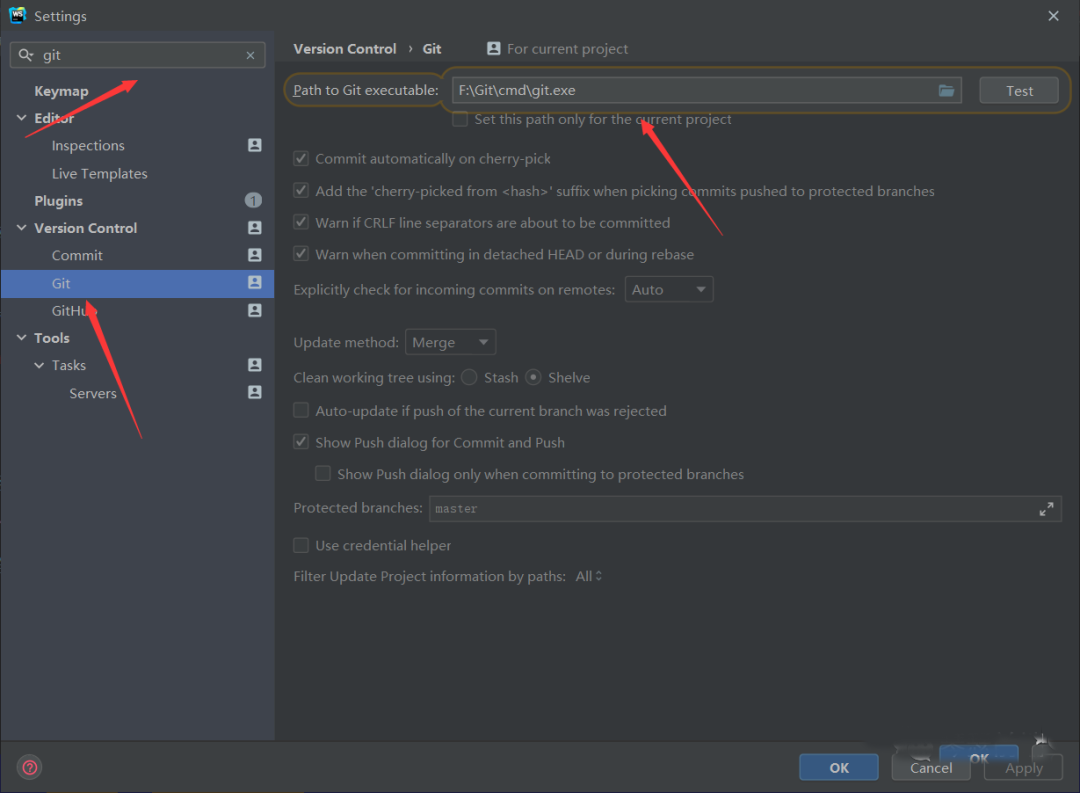
Task: Enable Set this path only for current project
Action: [x=460, y=119]
